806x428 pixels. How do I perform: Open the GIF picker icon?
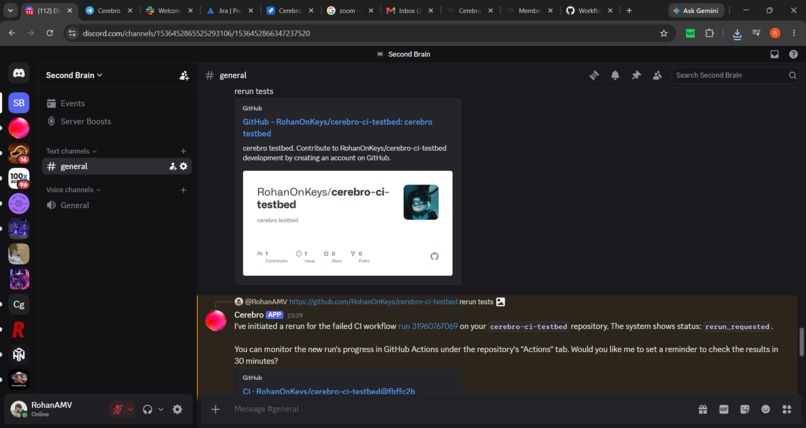coord(724,409)
